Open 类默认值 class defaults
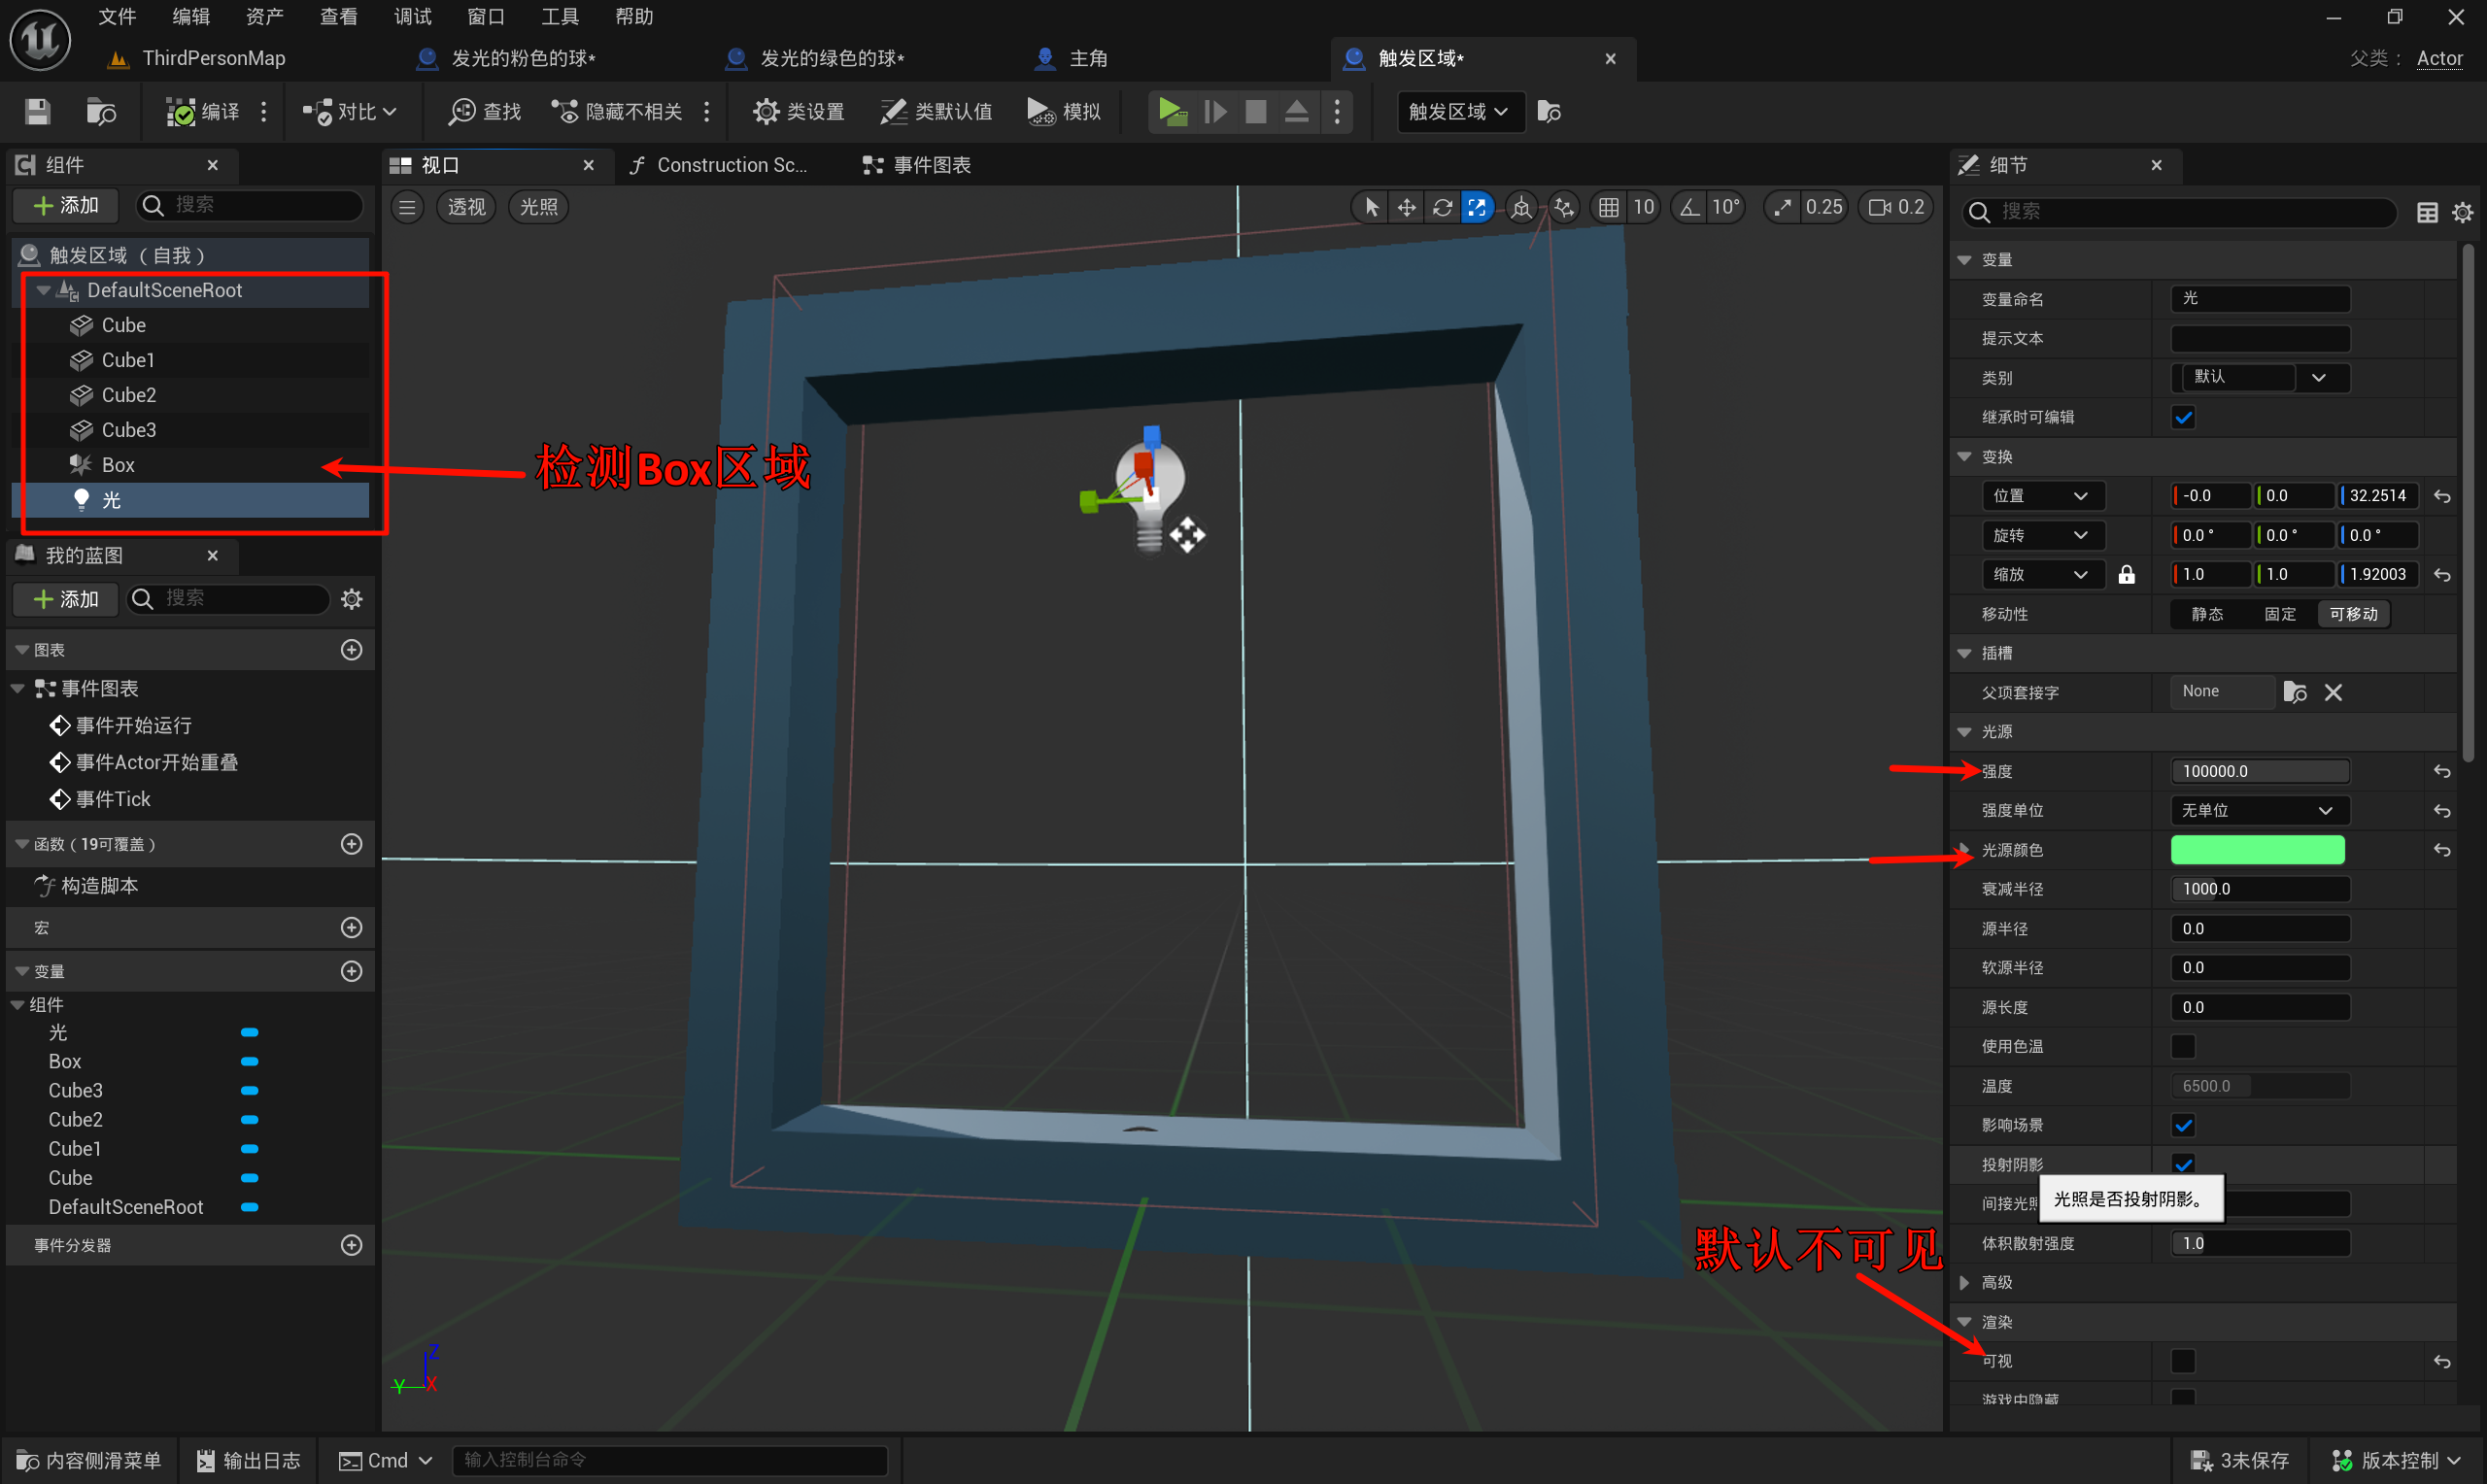Screen dimensions: 2487x1484 click(x=936, y=111)
